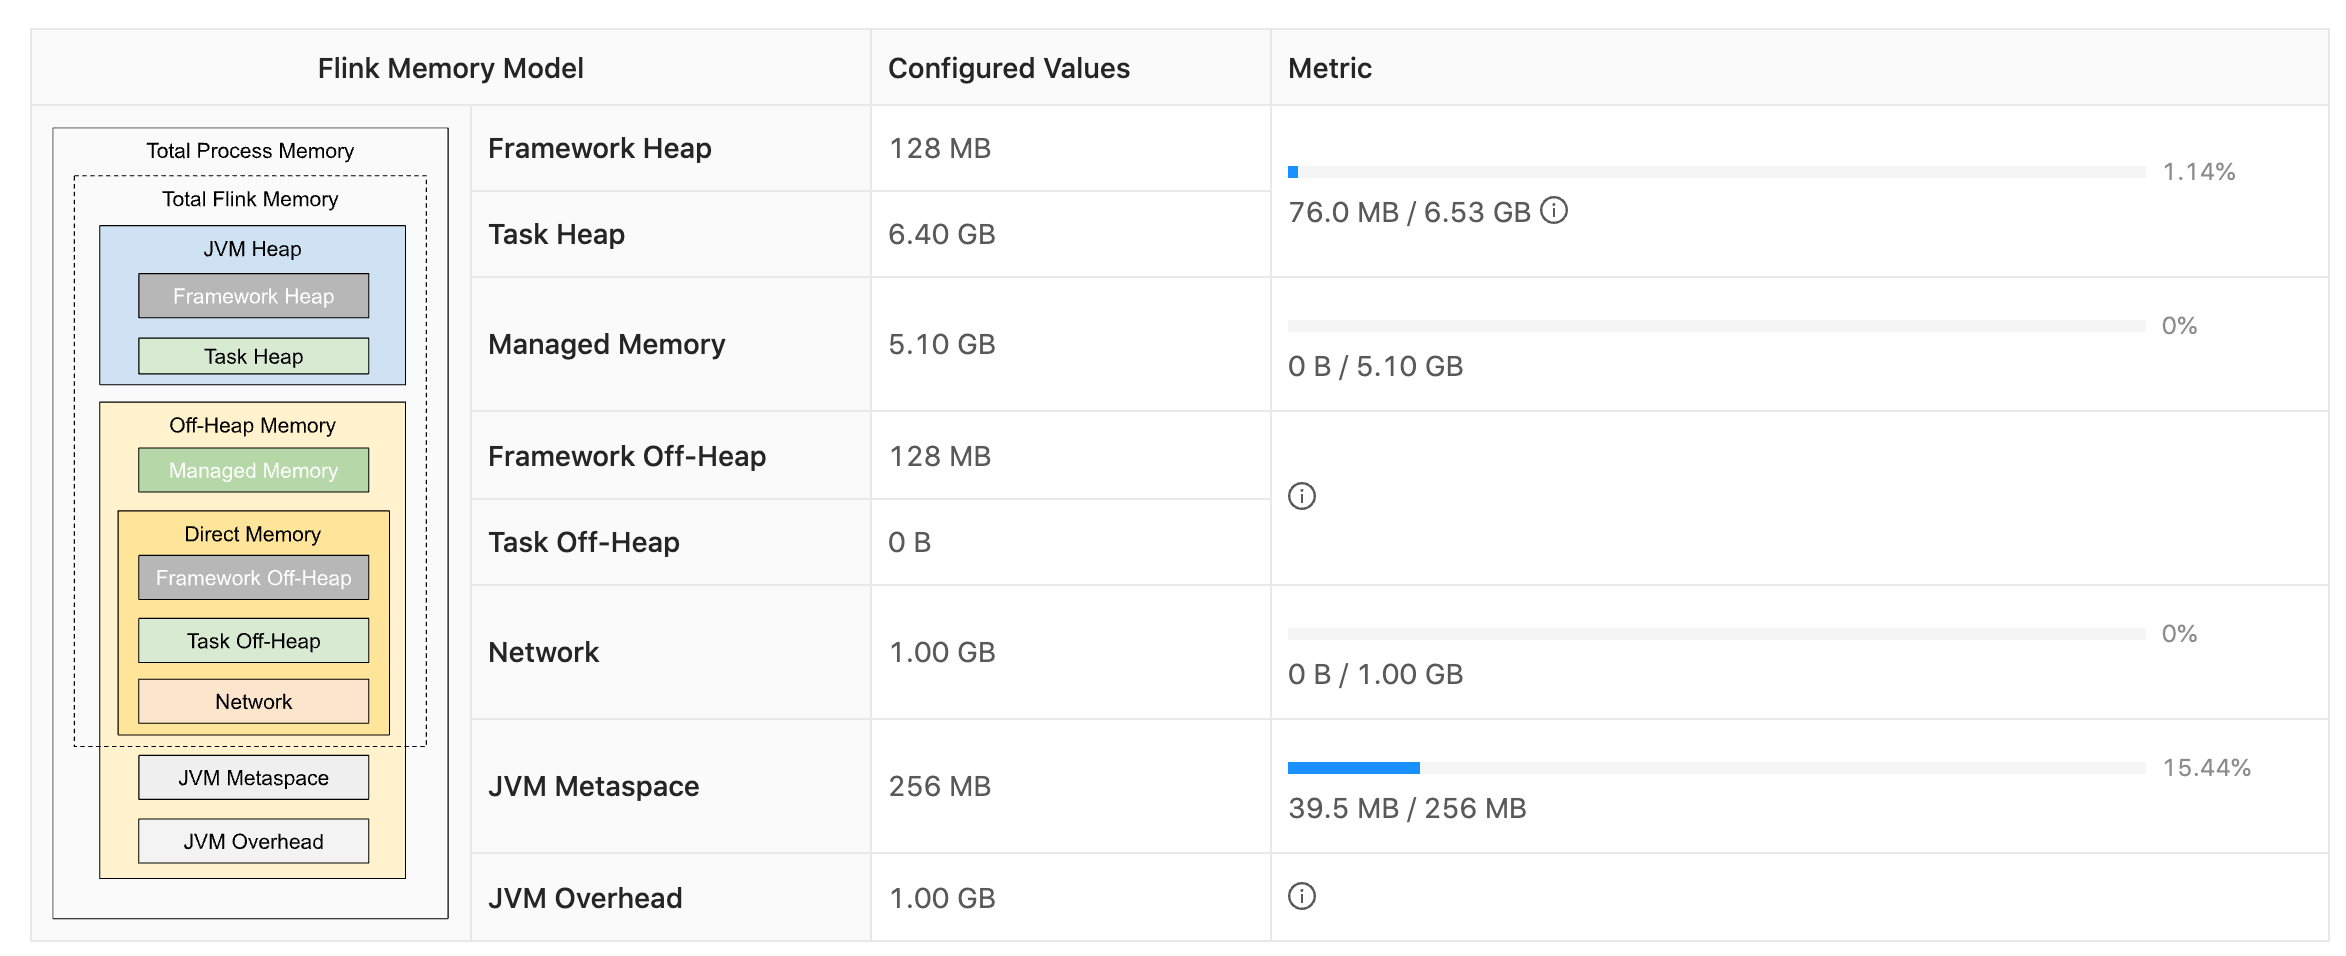Click the gray Framework Heap diagram box

(253, 296)
